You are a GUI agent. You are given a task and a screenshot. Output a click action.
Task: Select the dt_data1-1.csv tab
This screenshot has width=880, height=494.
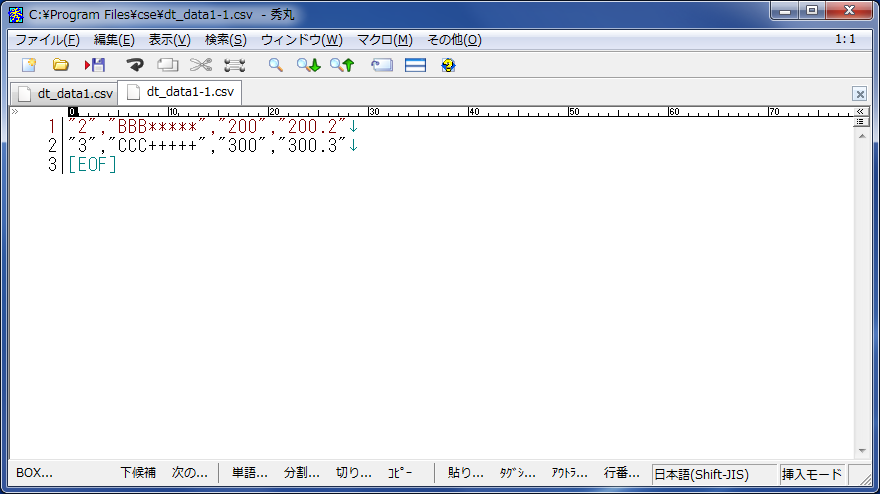pyautogui.click(x=180, y=92)
